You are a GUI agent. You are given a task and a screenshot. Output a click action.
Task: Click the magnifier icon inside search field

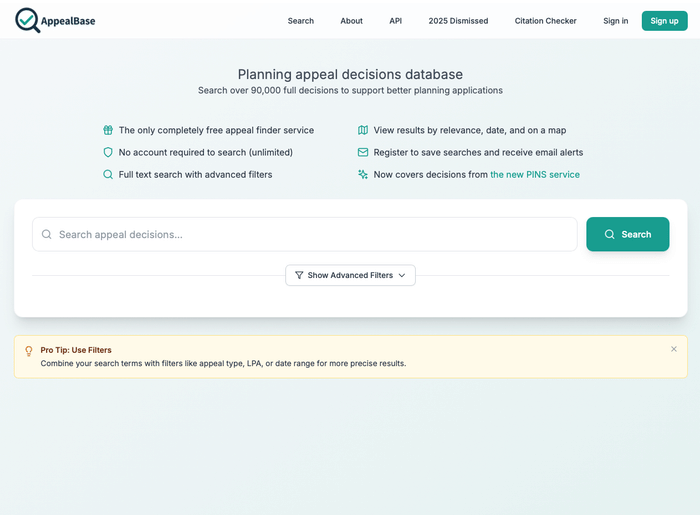[x=47, y=234]
